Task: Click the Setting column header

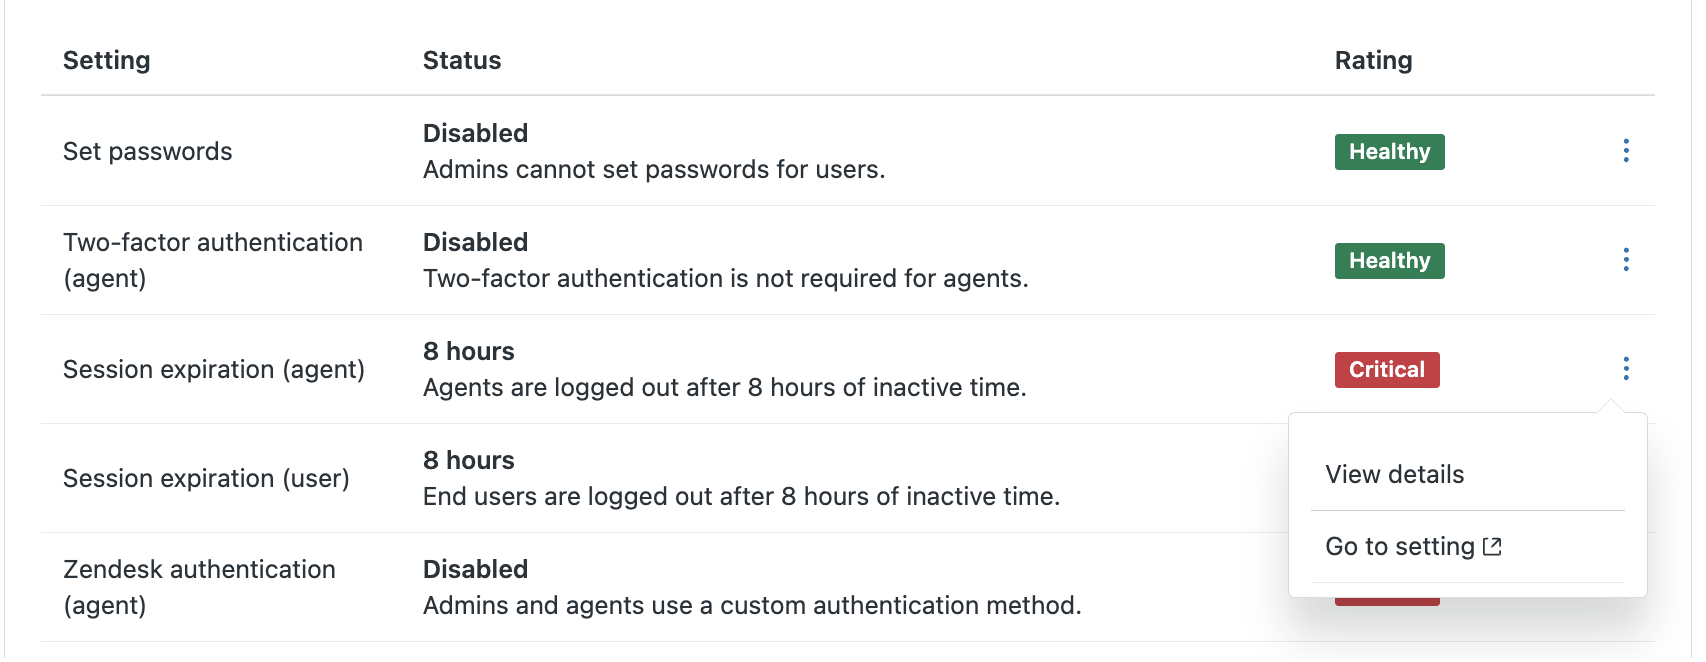Action: [106, 60]
